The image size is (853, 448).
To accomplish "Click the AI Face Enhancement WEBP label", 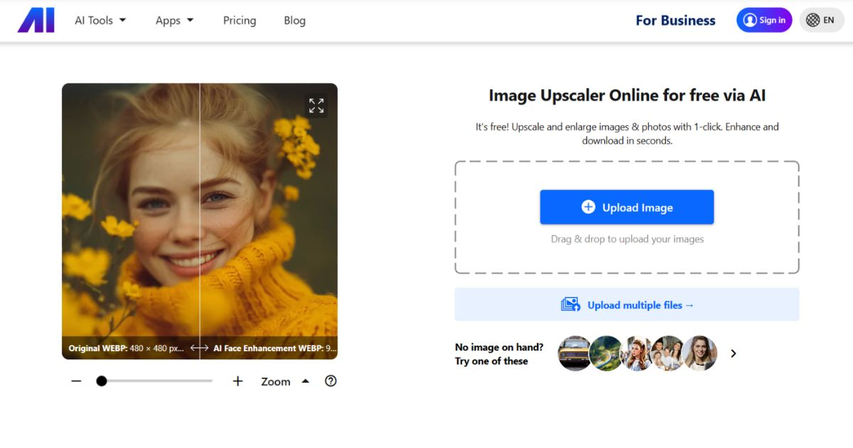I will pos(275,348).
